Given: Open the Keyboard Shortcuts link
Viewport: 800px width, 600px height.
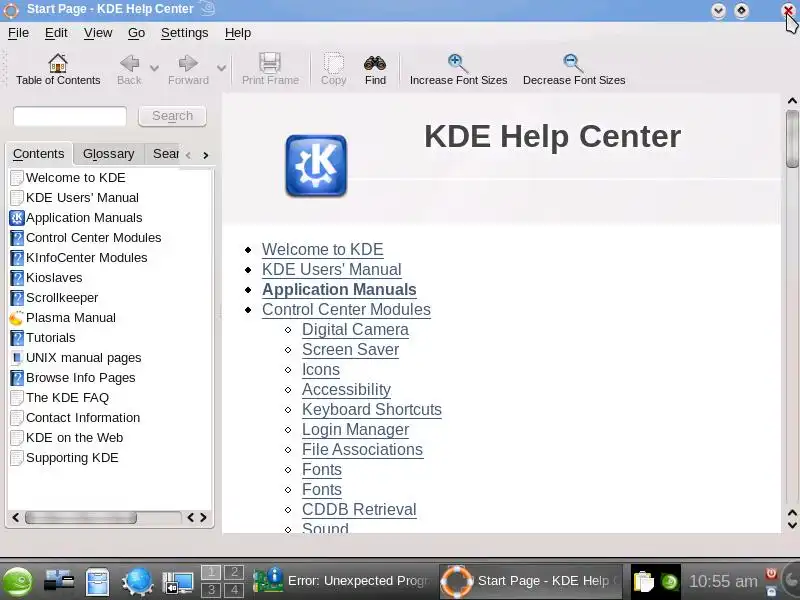Looking at the screenshot, I should (x=372, y=410).
